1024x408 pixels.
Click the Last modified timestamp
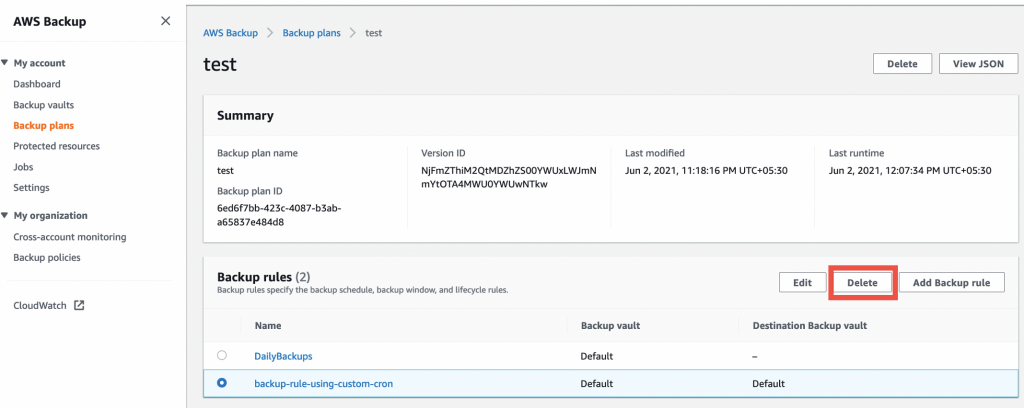[707, 171]
